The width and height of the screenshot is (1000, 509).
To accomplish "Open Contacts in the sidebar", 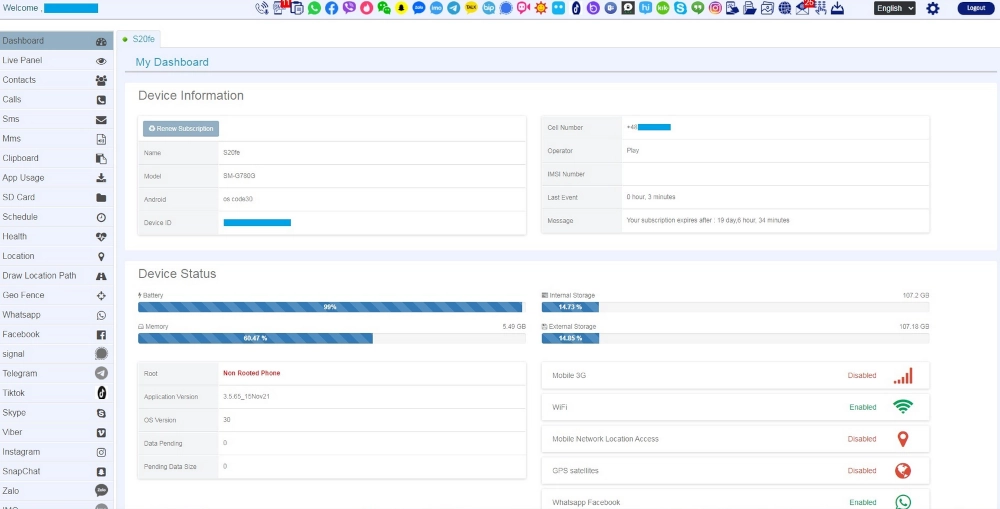I will click(57, 80).
